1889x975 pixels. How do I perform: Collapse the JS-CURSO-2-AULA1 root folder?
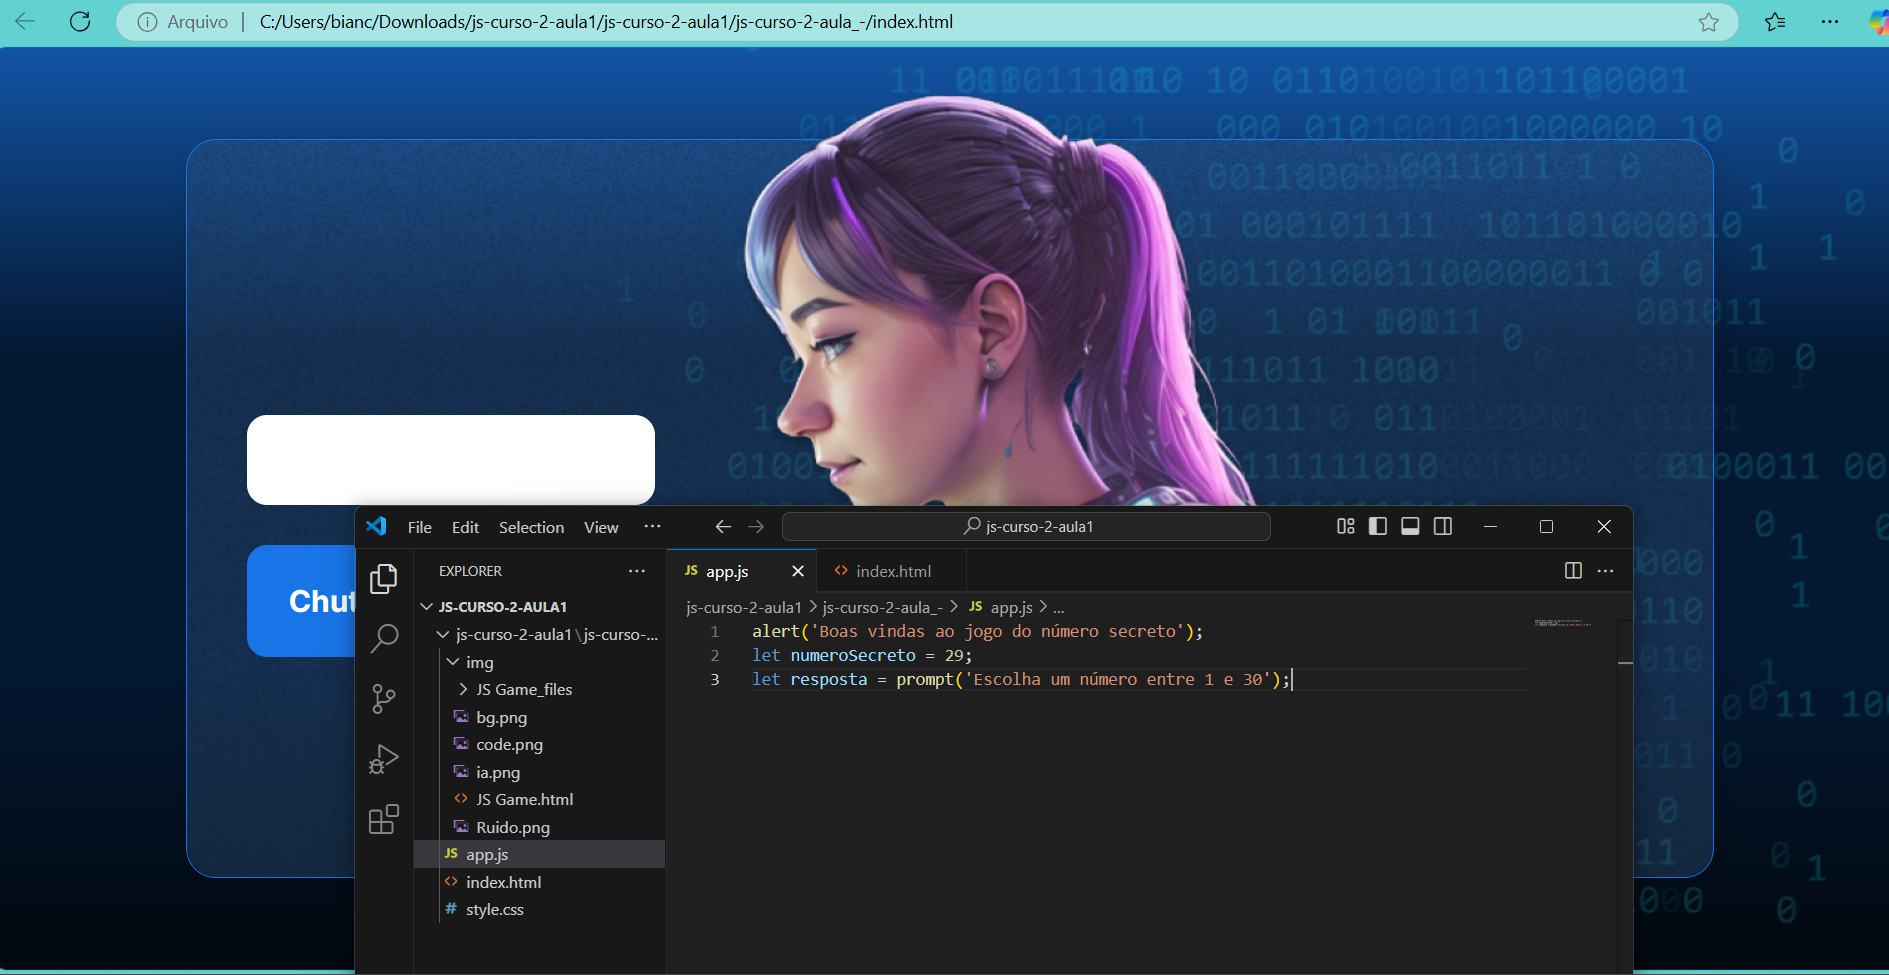540,607
